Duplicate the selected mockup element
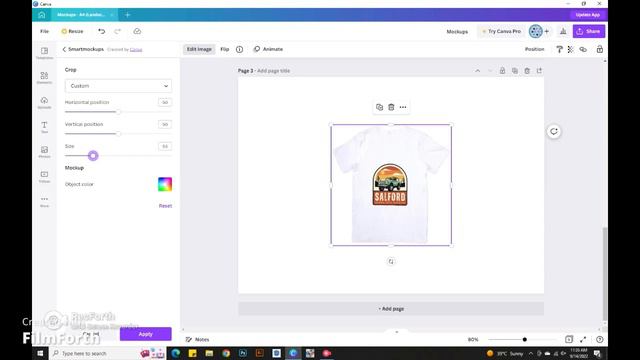This screenshot has width=640, height=360. pyautogui.click(x=379, y=107)
